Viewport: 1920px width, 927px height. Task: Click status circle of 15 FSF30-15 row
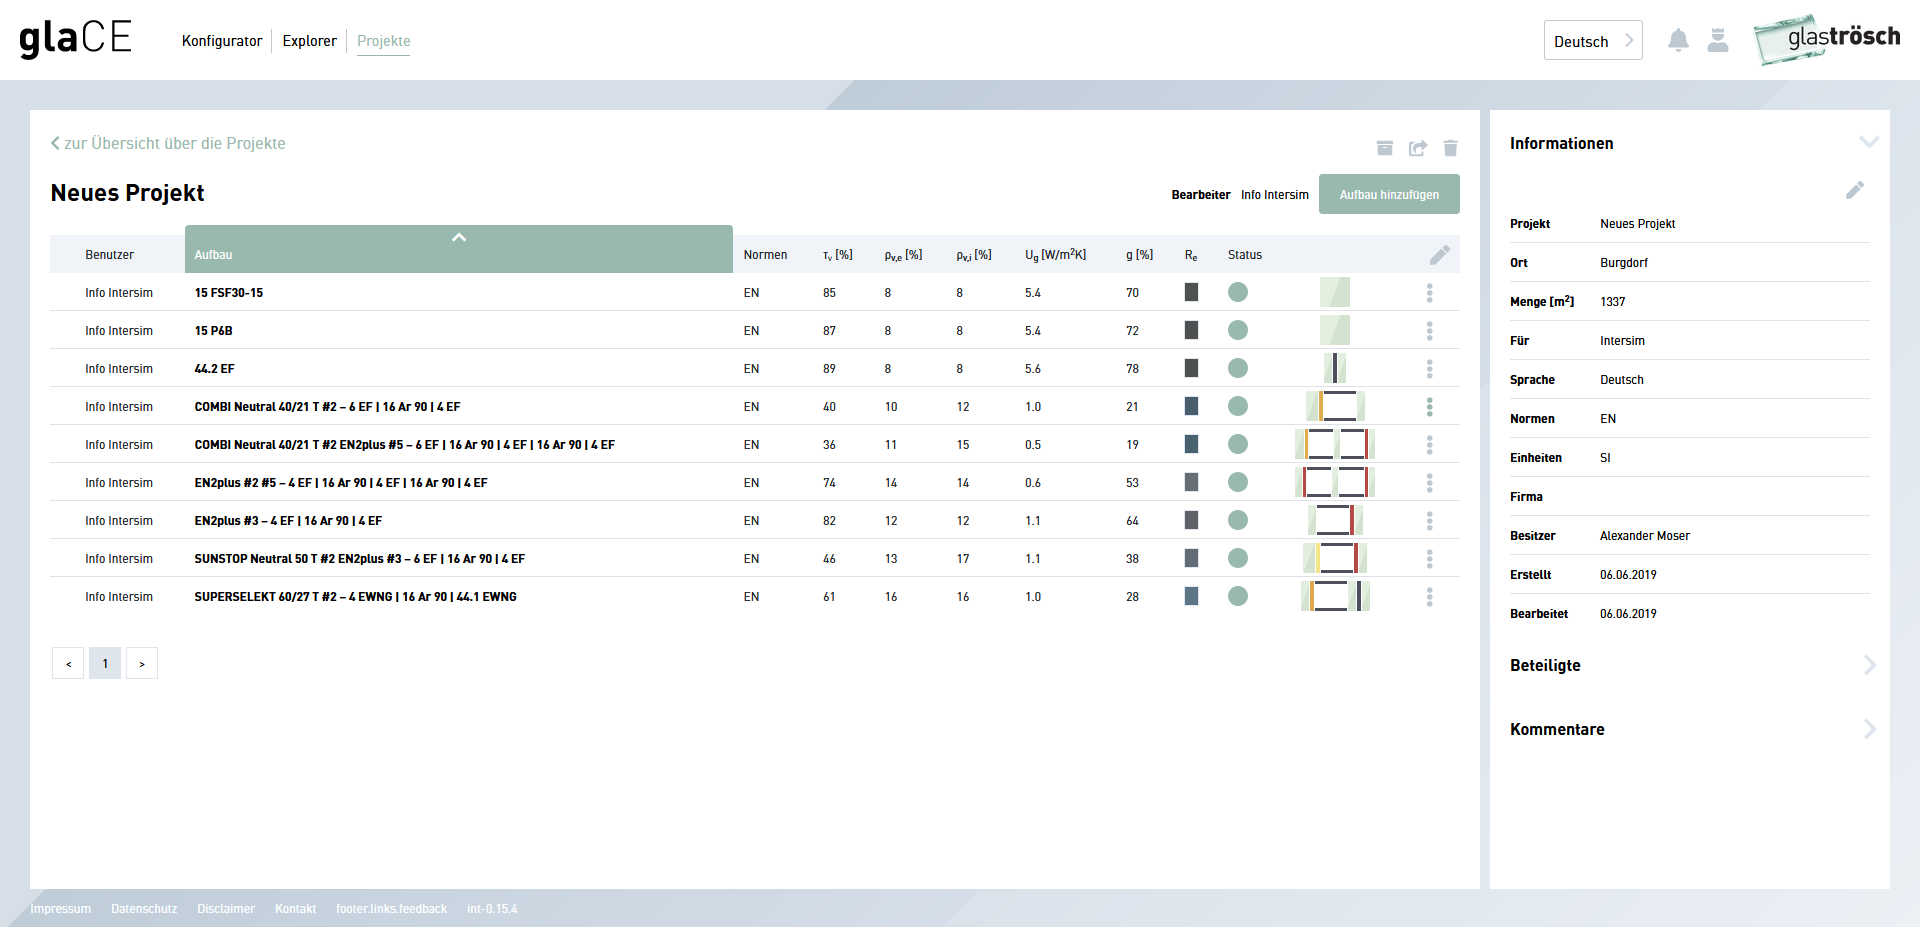click(1238, 292)
